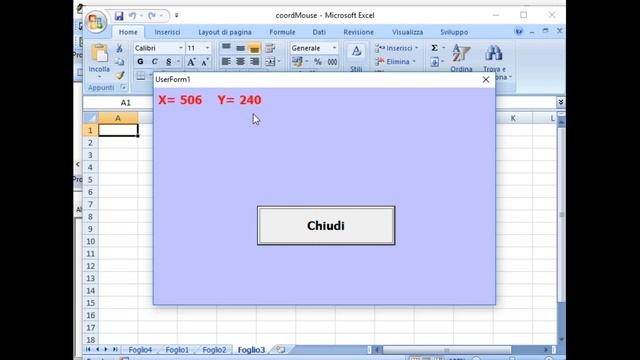Switch to the Home ribbon tab
The width and height of the screenshot is (640, 360).
click(x=128, y=32)
